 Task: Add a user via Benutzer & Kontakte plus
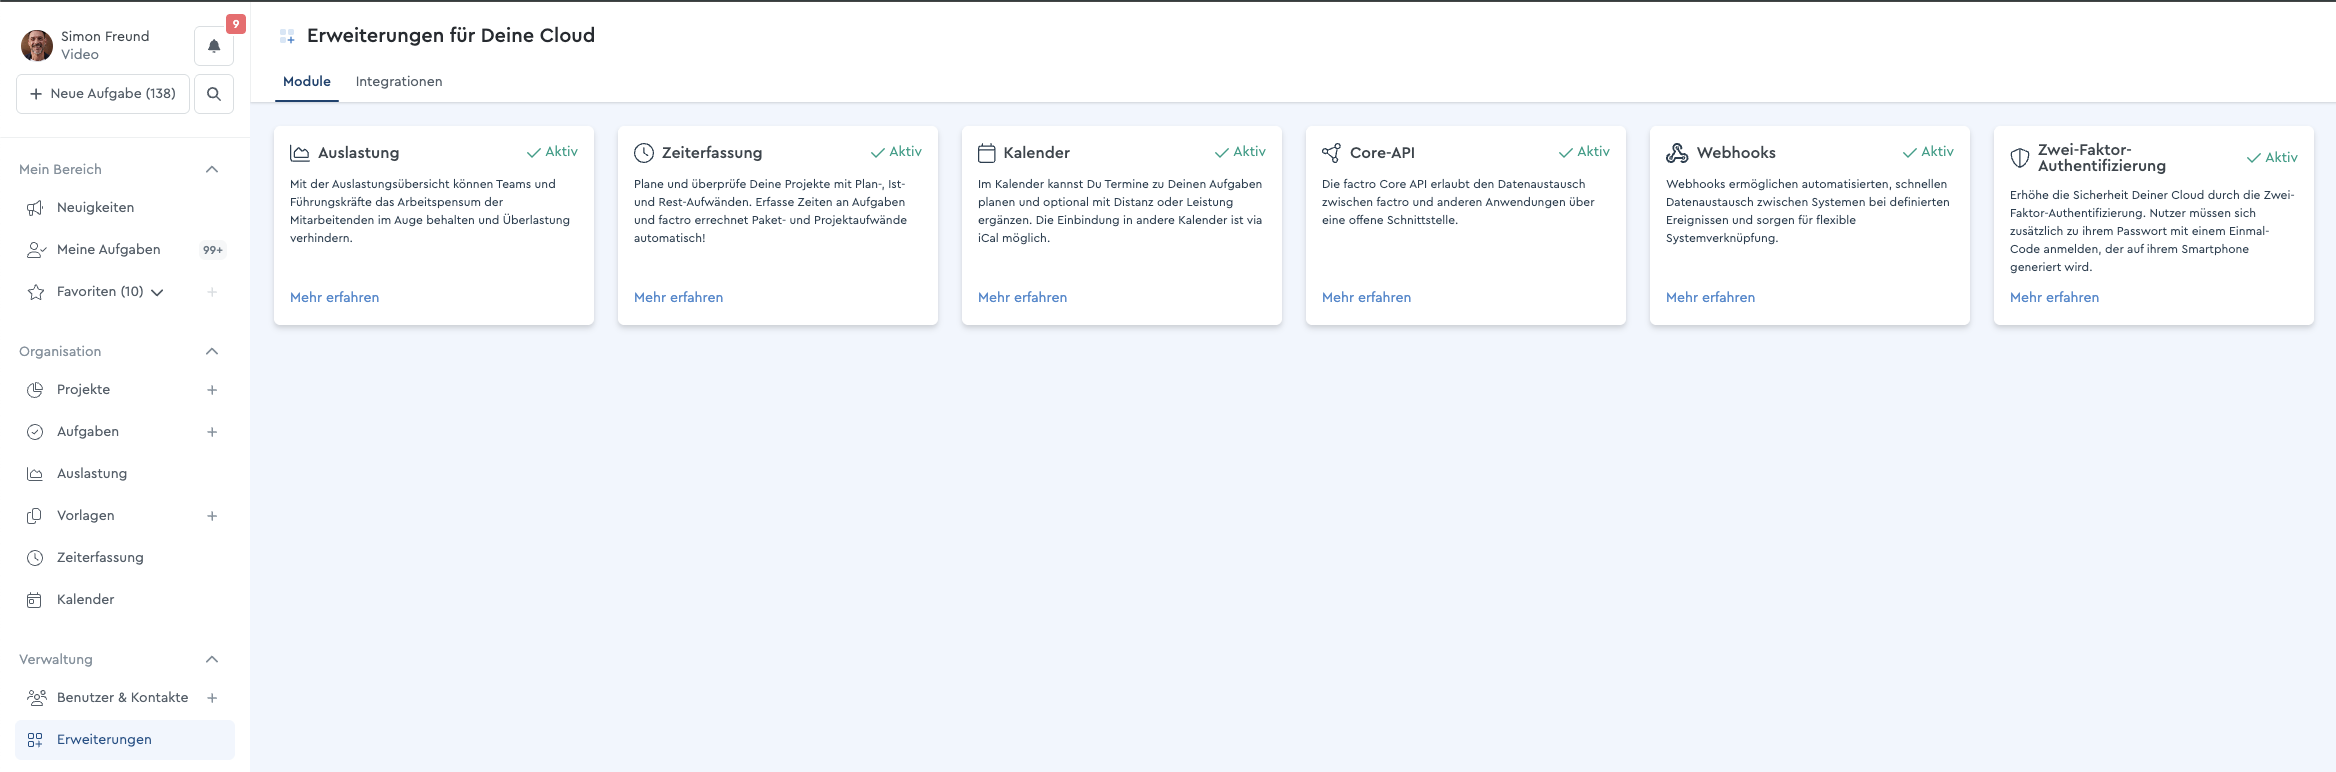point(212,698)
